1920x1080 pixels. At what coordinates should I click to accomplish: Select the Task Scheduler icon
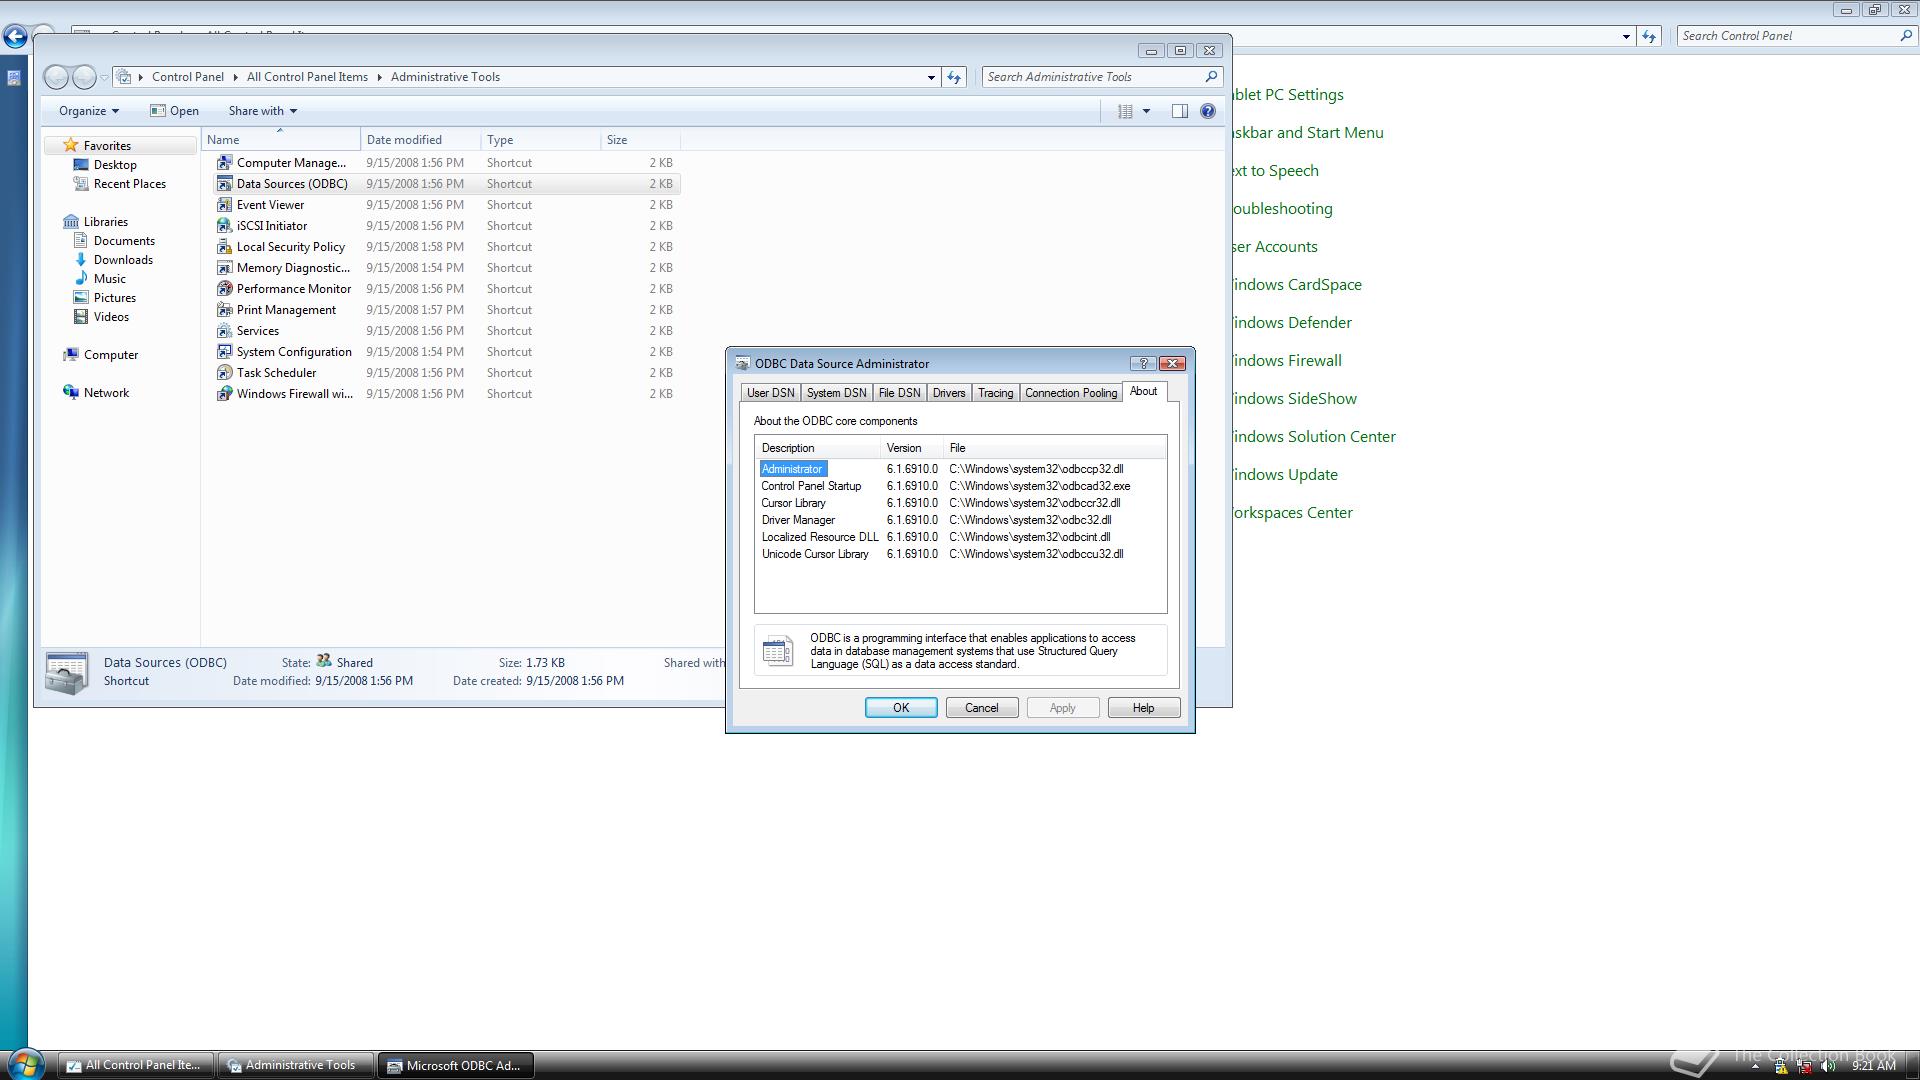[x=225, y=372]
